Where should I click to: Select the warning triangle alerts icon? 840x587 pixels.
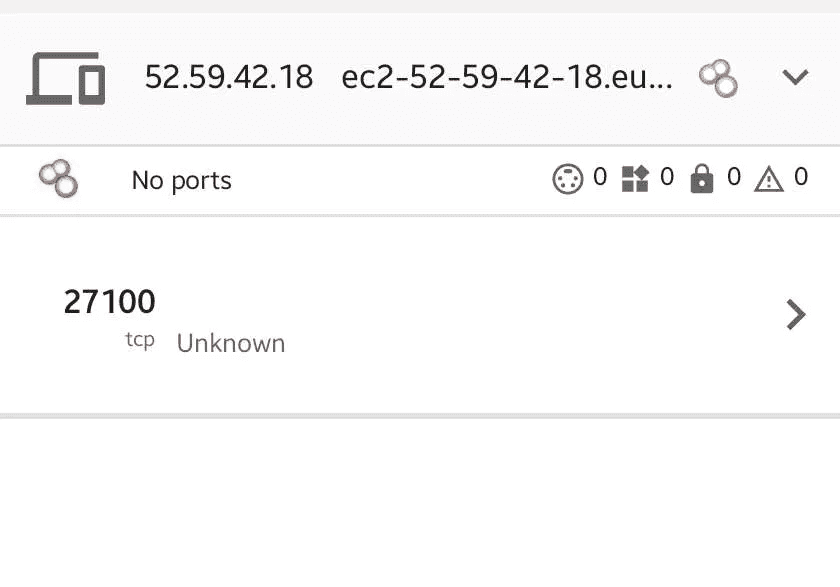pos(768,178)
